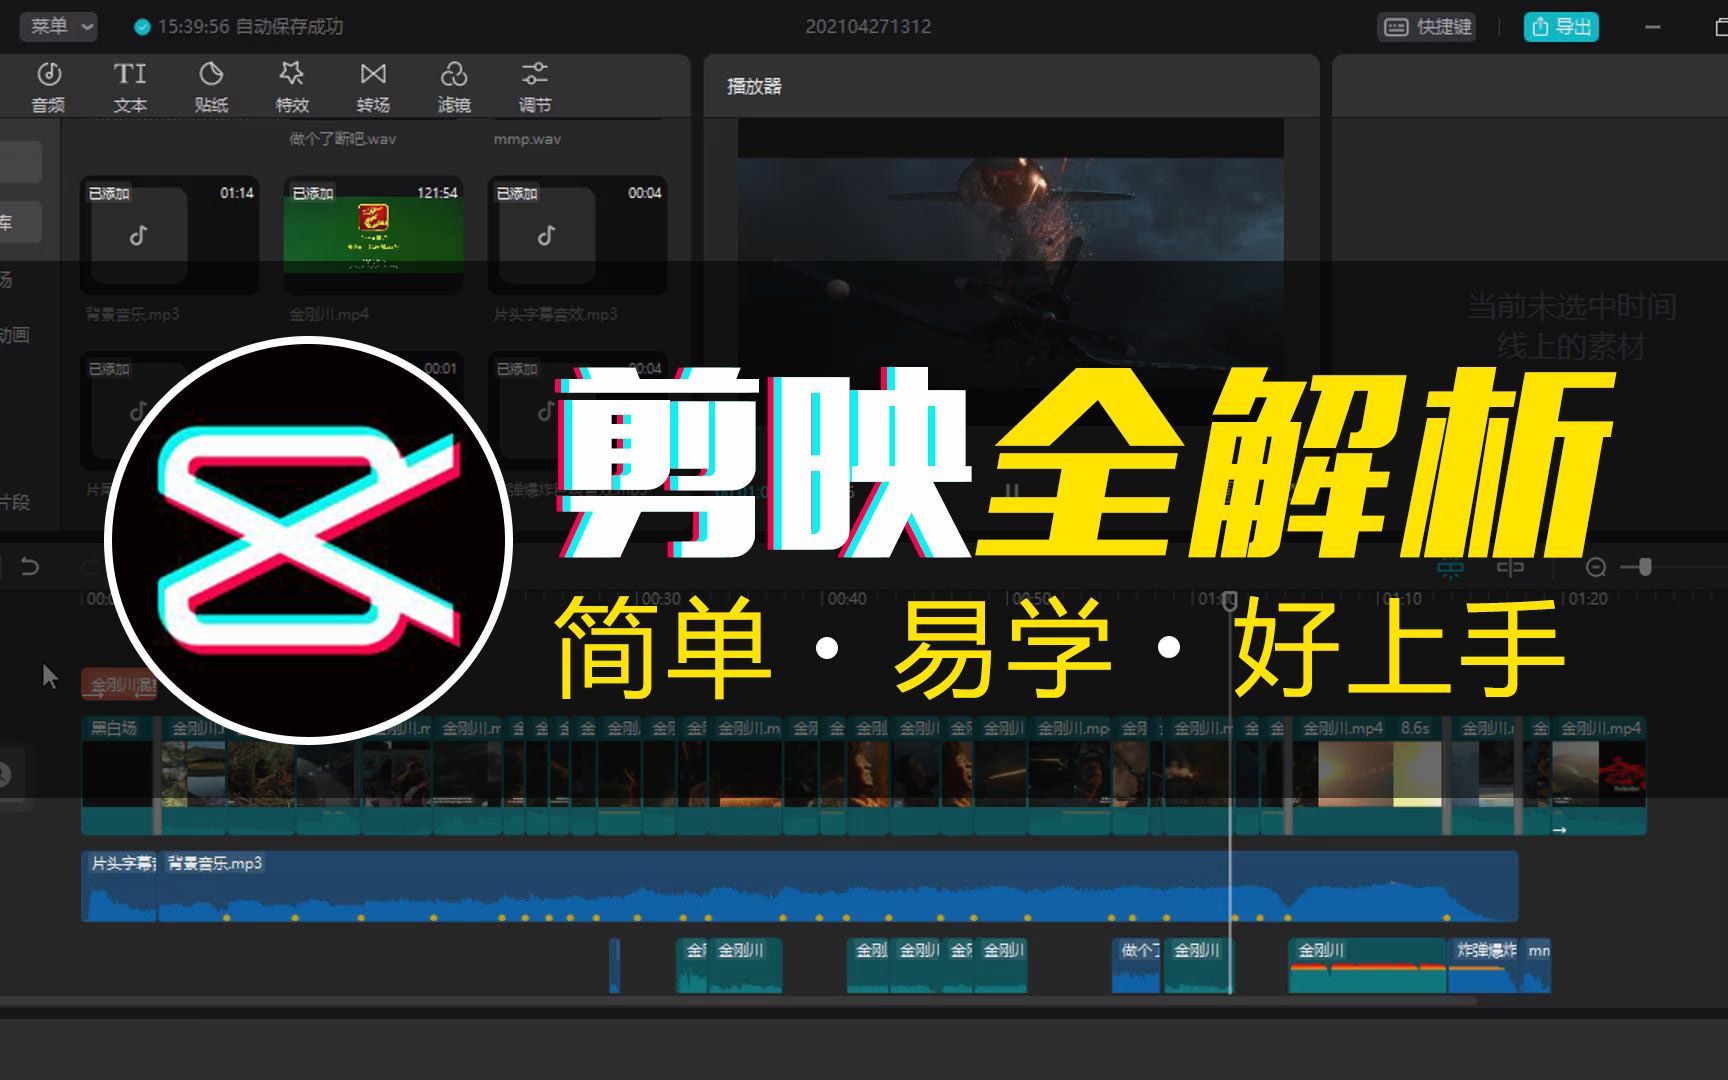
Task: Click the mmp.wav file name
Action: pyautogui.click(x=527, y=139)
